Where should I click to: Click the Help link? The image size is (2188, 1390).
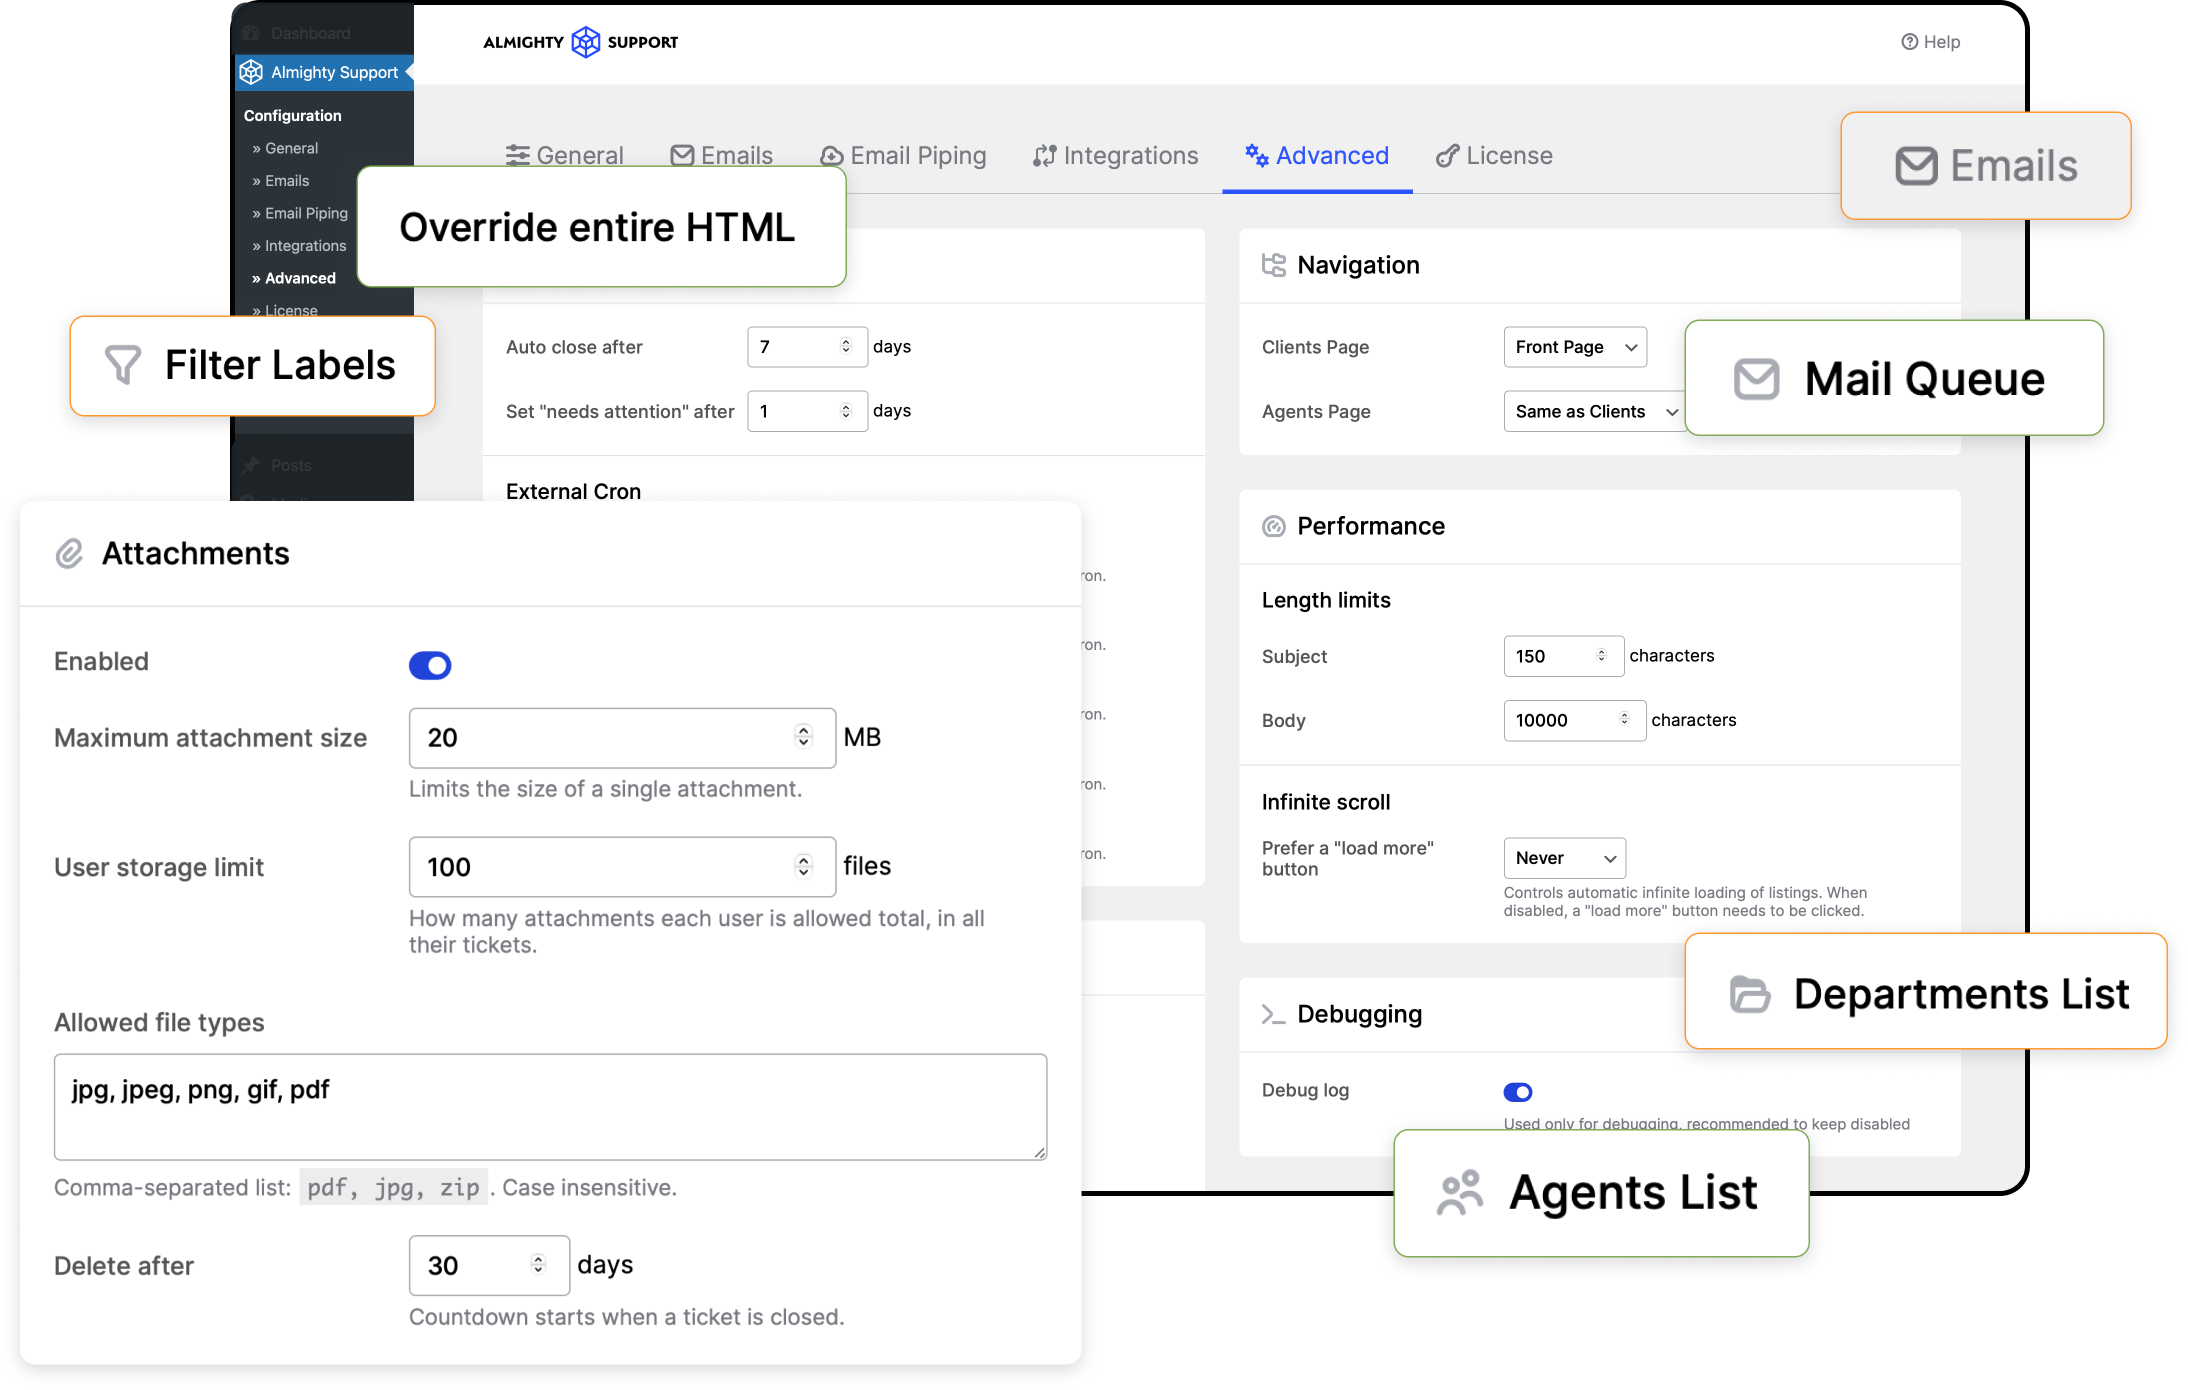[1930, 42]
